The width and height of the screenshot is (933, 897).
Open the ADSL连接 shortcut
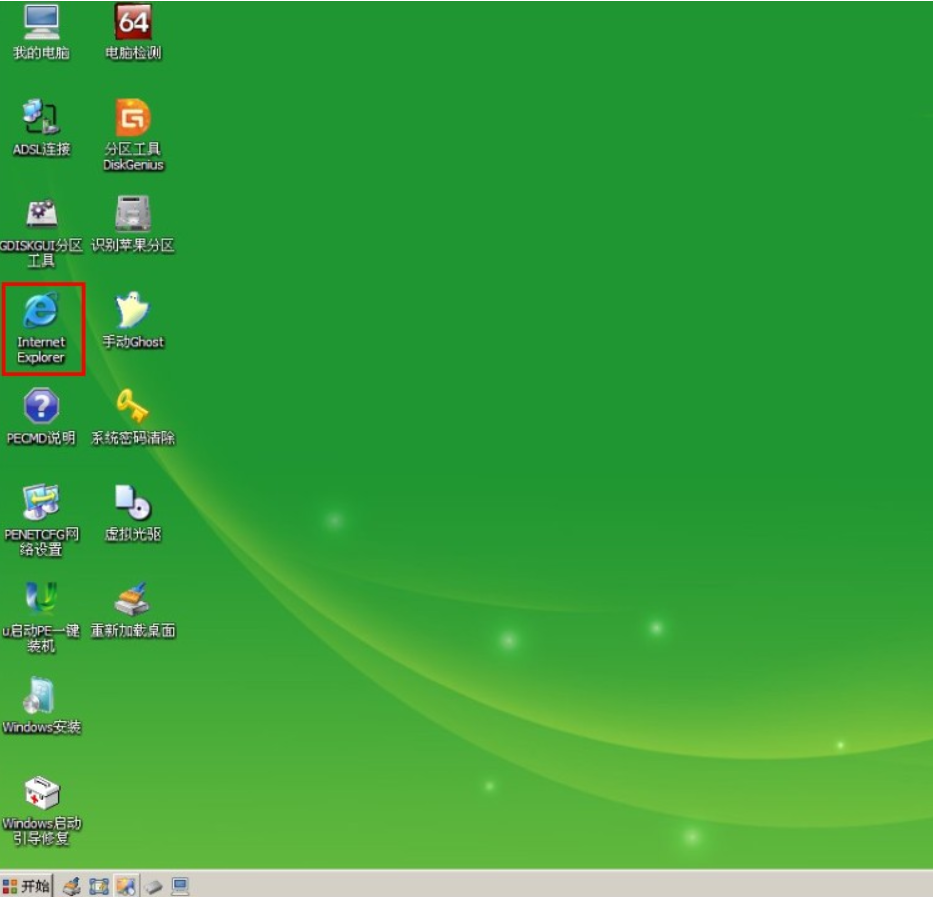coord(41,118)
